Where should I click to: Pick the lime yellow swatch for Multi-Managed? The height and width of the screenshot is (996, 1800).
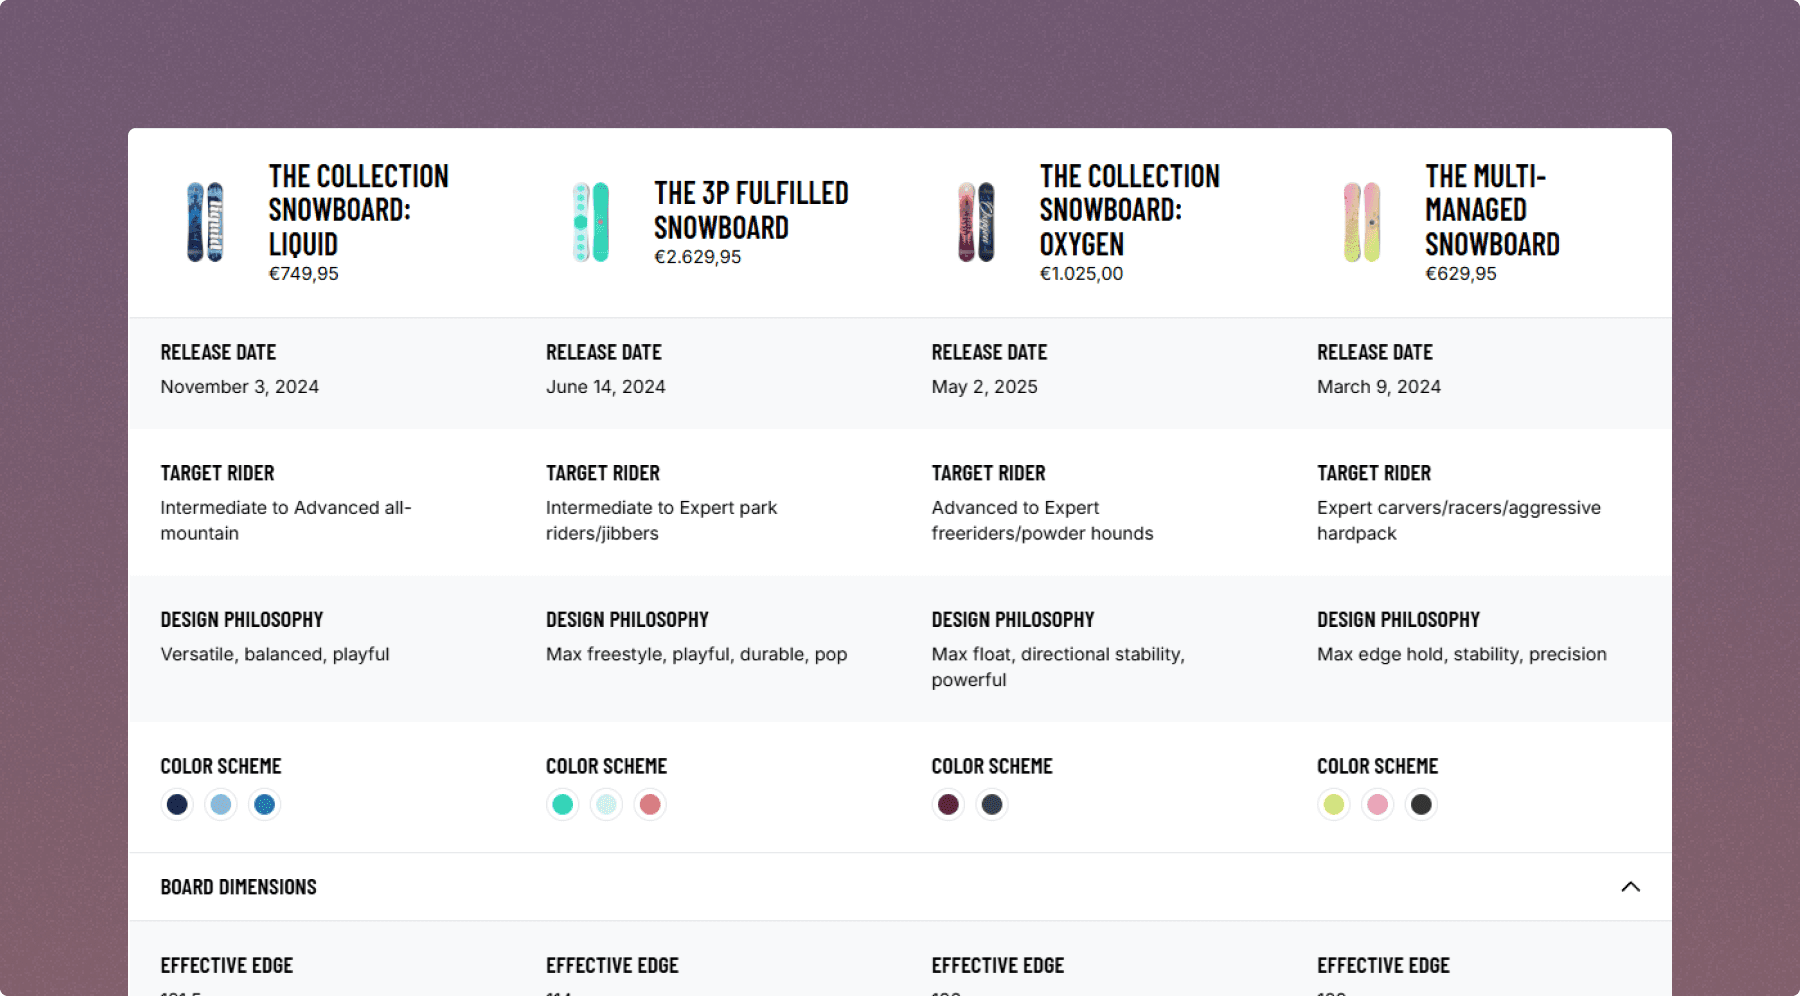[x=1334, y=804]
